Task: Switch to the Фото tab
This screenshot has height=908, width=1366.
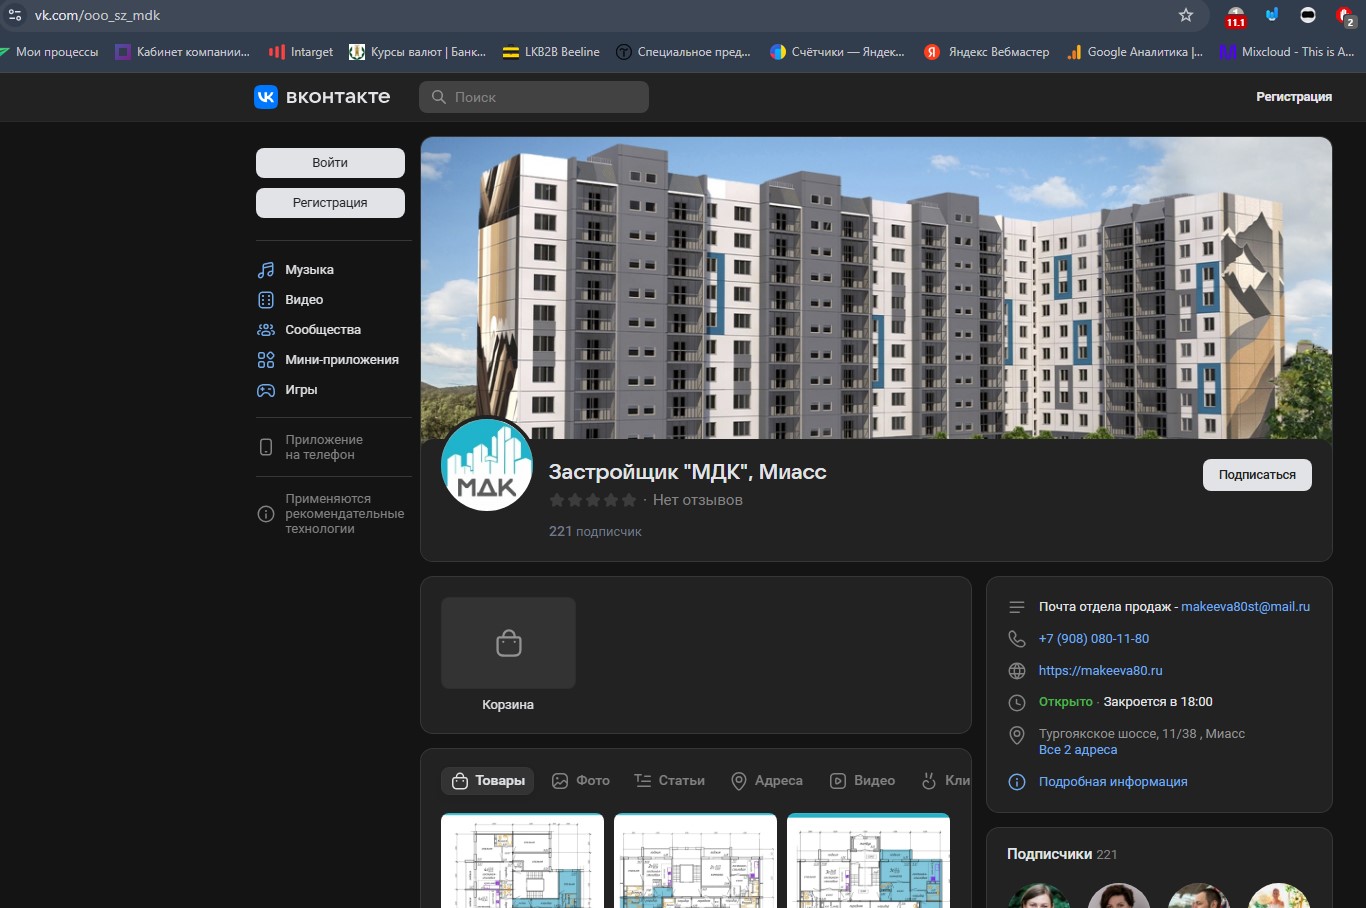Action: 581,781
